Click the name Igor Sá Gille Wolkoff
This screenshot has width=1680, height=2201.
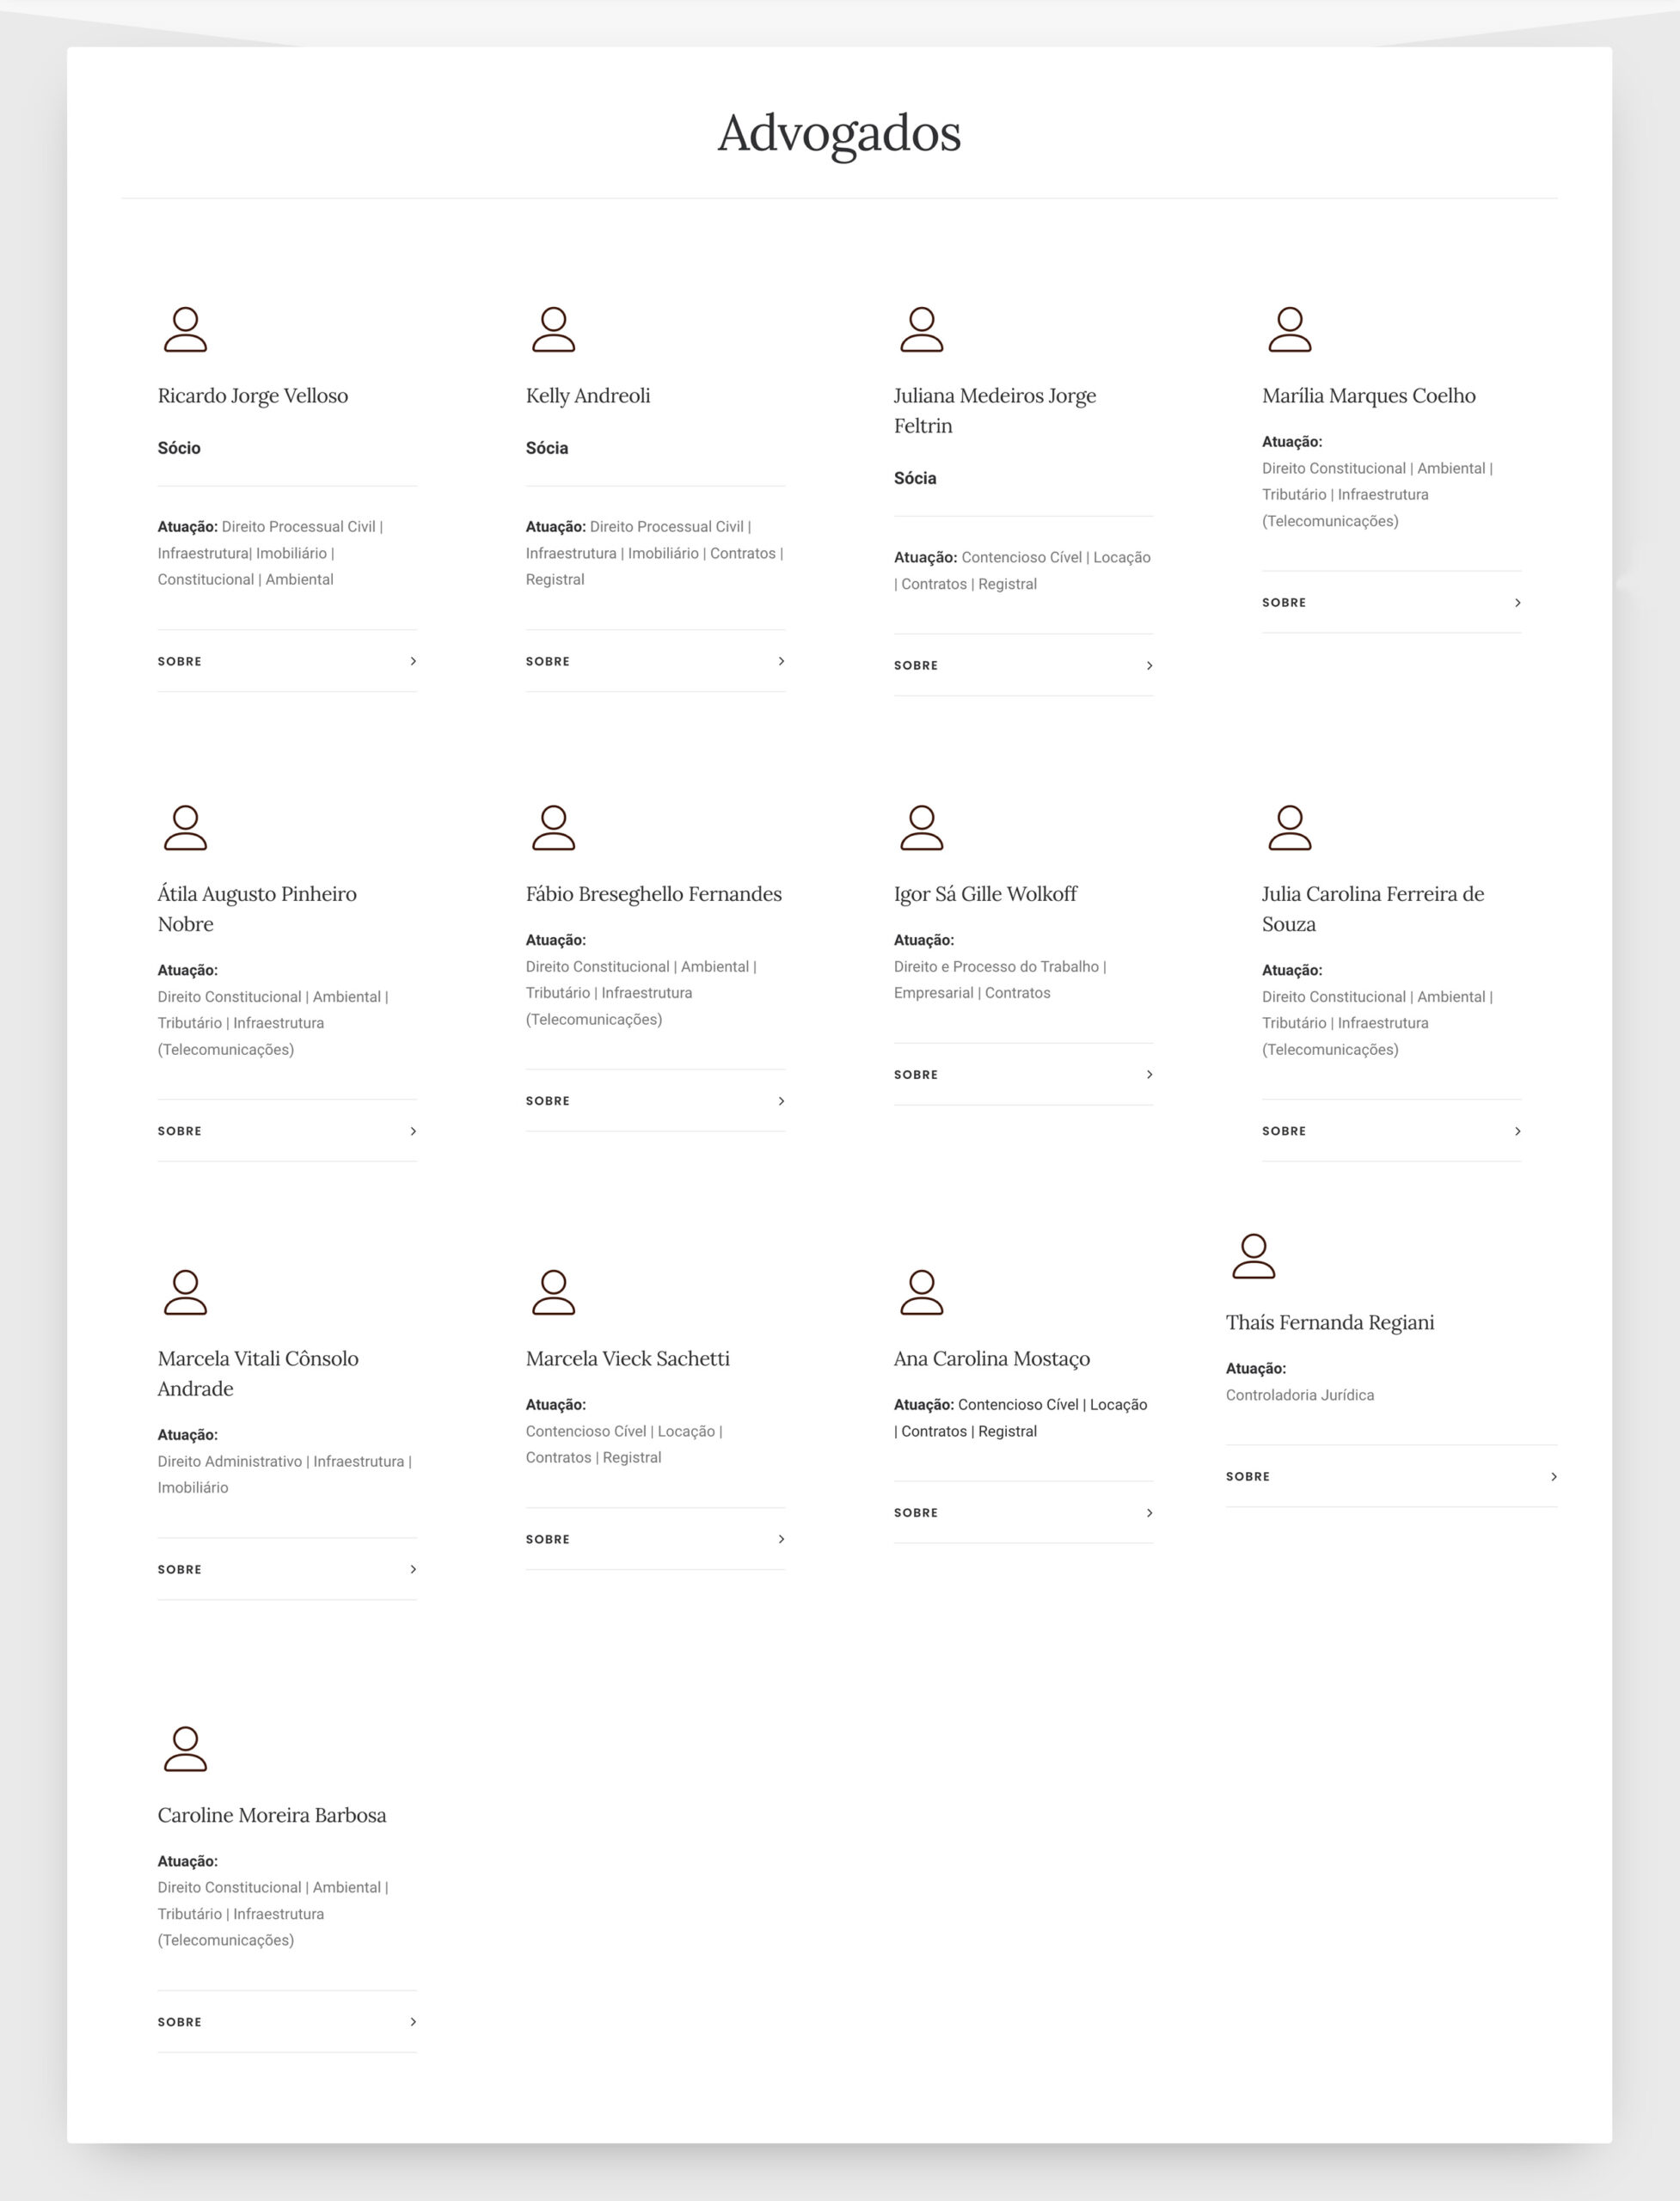pos(985,894)
